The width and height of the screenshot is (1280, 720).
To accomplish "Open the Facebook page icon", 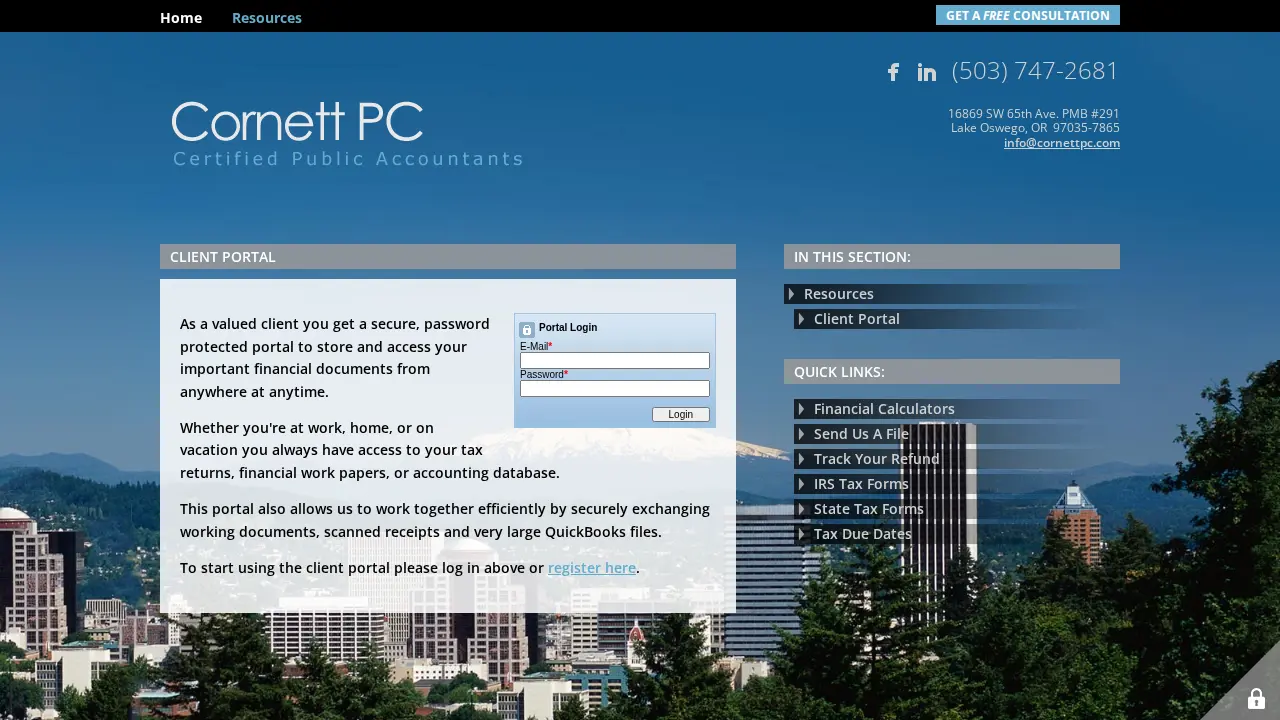I will pyautogui.click(x=893, y=72).
